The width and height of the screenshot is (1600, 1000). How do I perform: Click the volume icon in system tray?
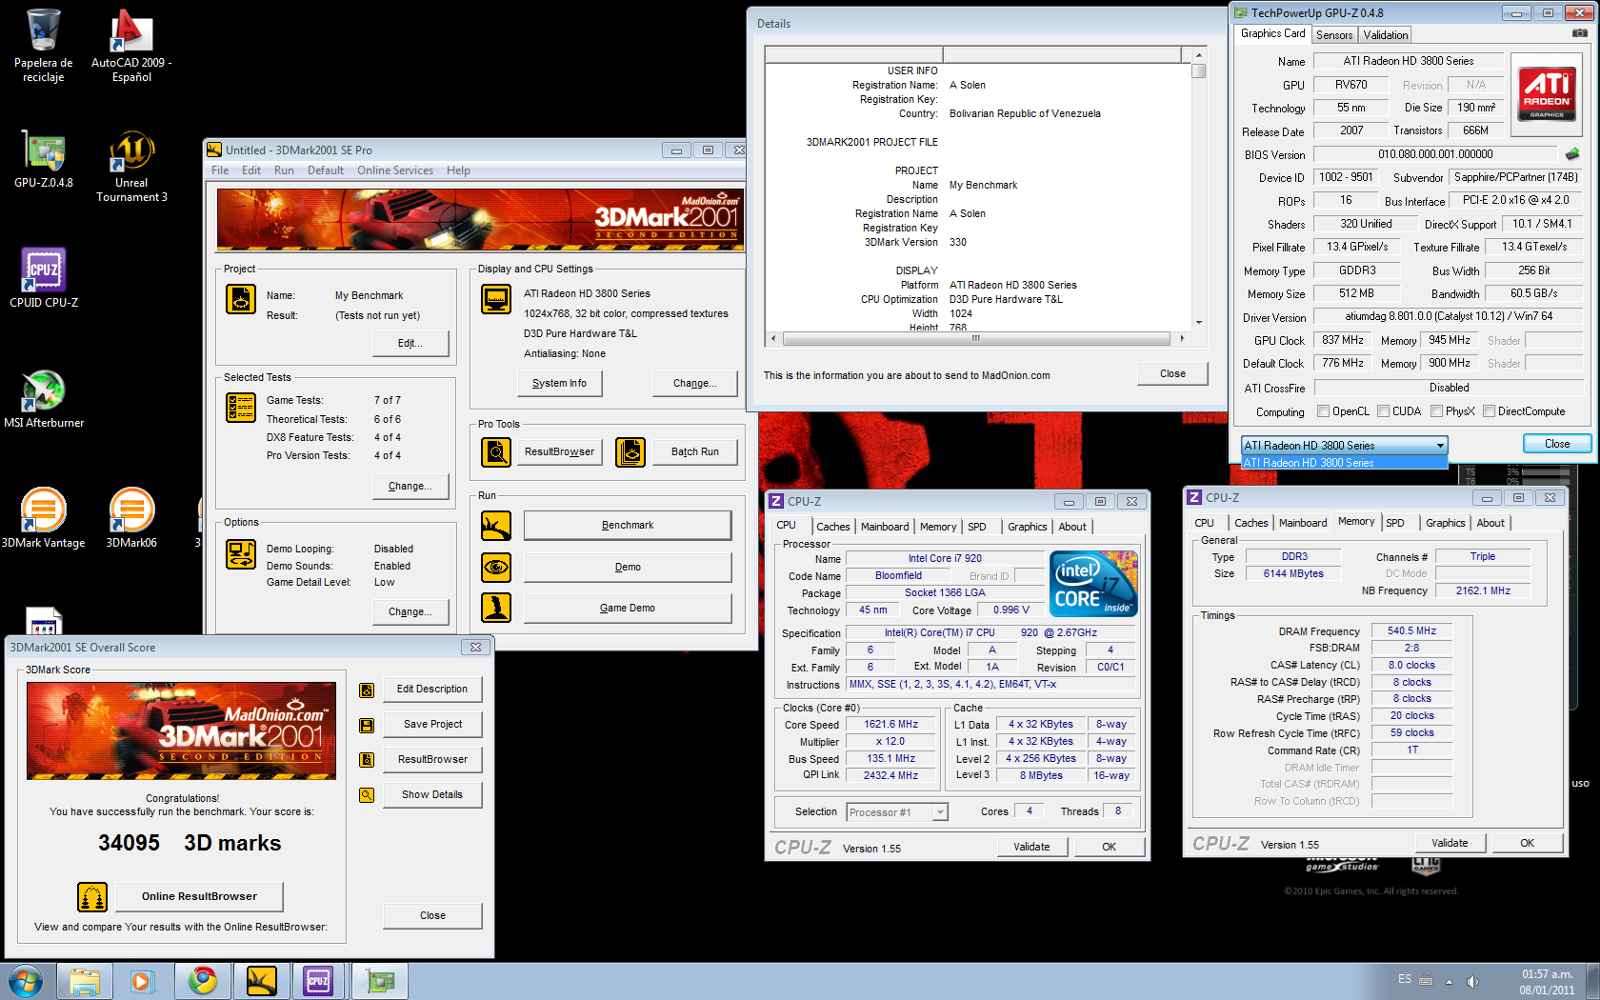coord(1472,981)
